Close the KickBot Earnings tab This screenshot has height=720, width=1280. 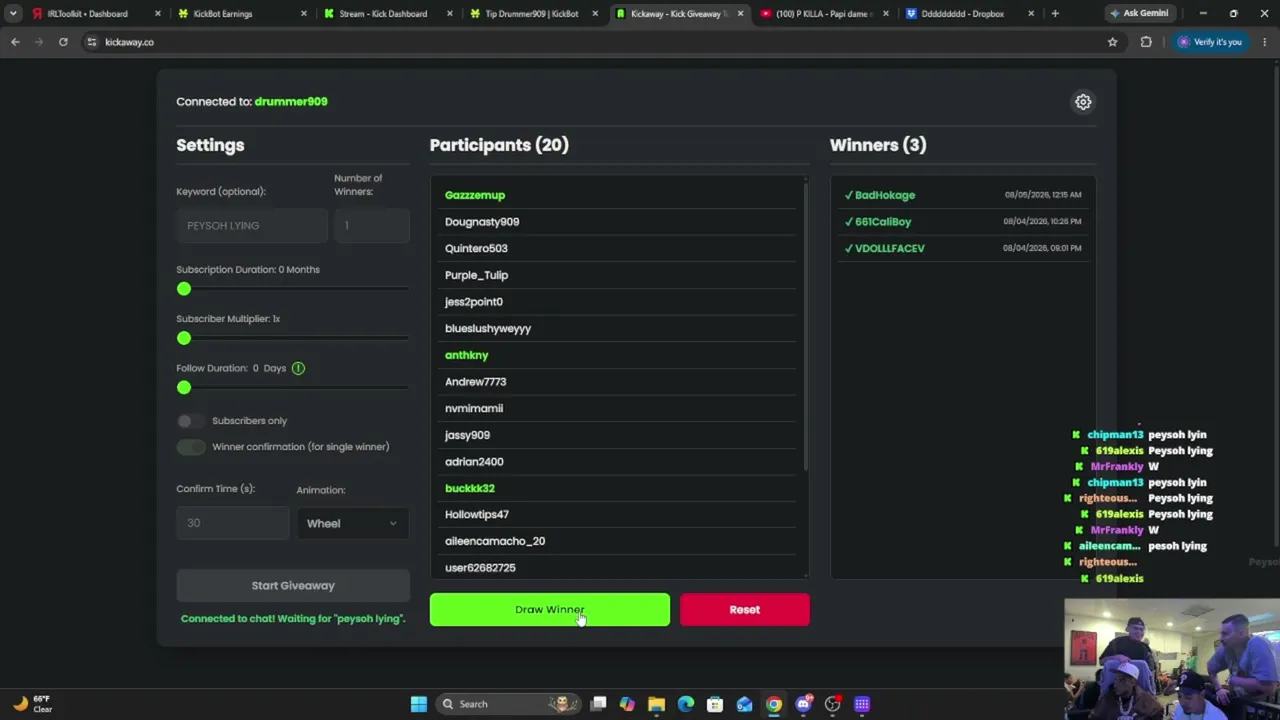click(304, 14)
